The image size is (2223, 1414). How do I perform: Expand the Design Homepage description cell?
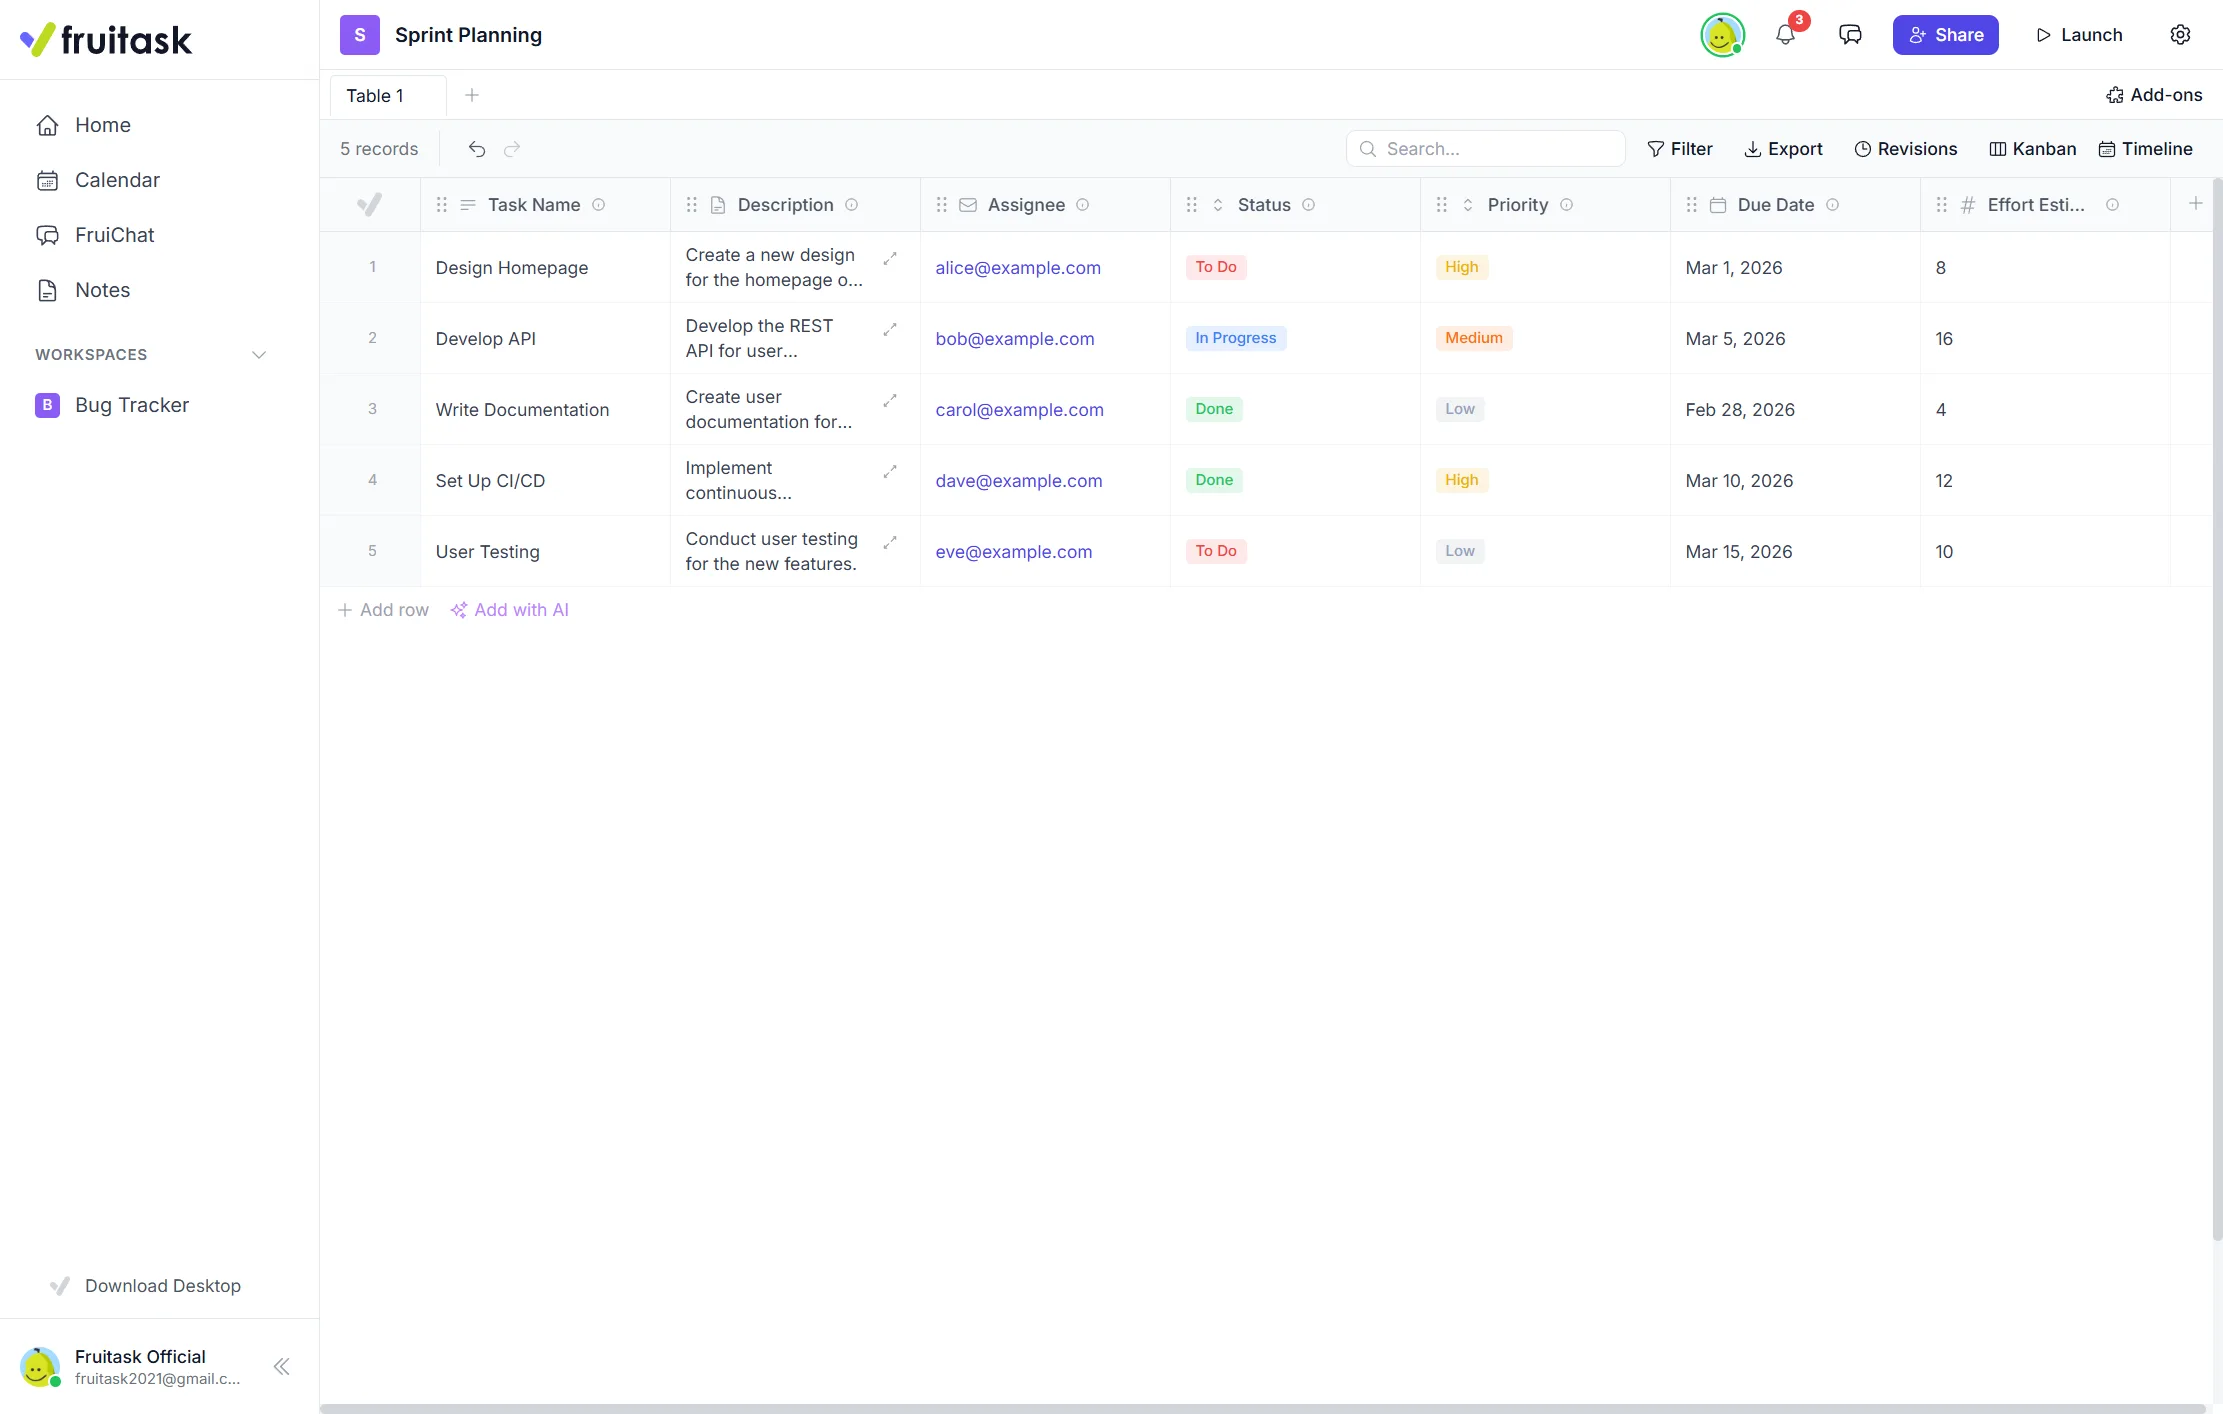pyautogui.click(x=890, y=258)
